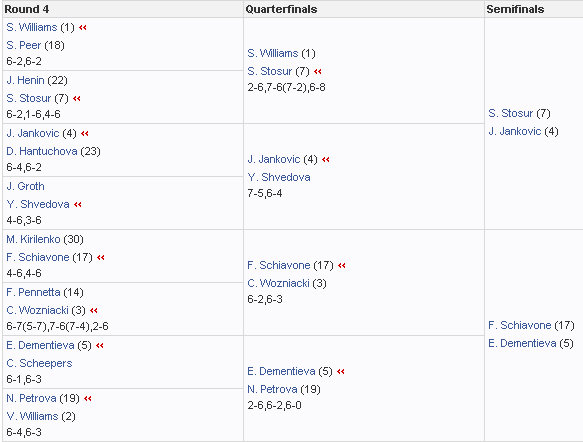Open the V. Williams player link

[32, 416]
